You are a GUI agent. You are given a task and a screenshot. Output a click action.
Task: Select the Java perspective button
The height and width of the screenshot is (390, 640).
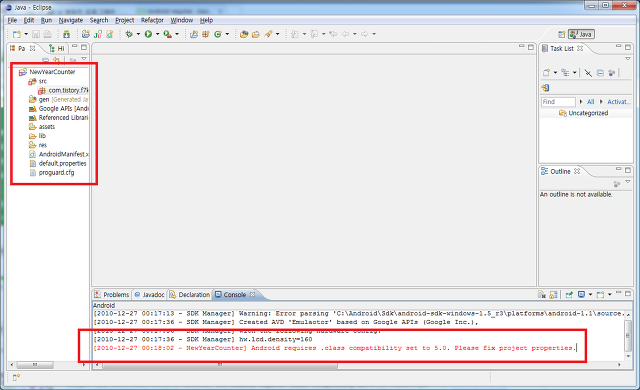tap(581, 34)
